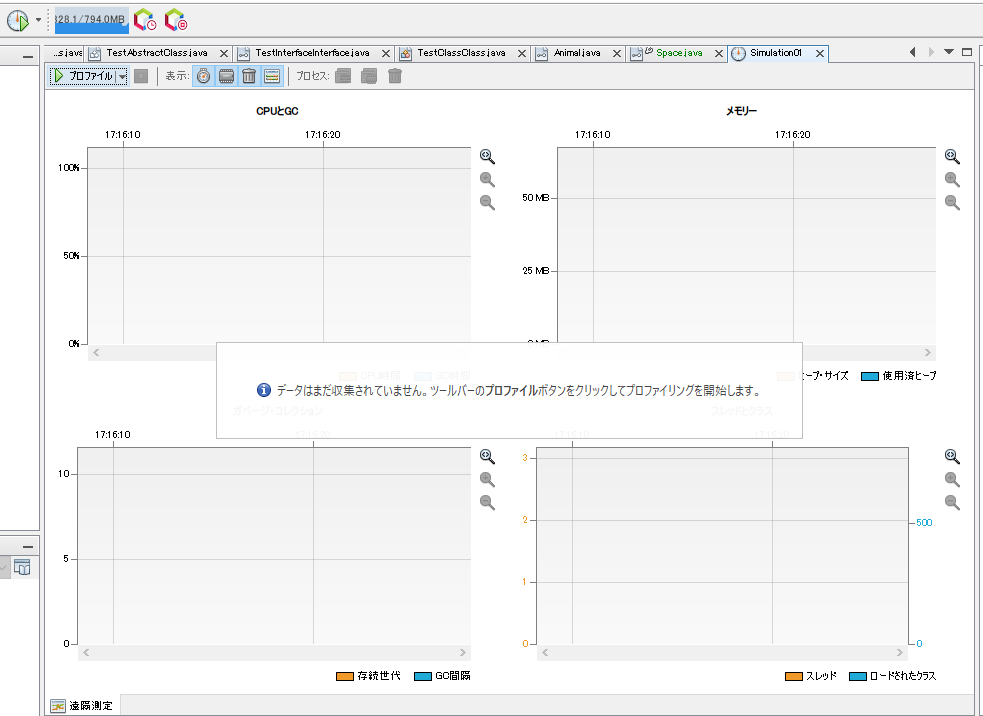
Task: Zoom out on the メモリー chart
Action: pos(952,203)
